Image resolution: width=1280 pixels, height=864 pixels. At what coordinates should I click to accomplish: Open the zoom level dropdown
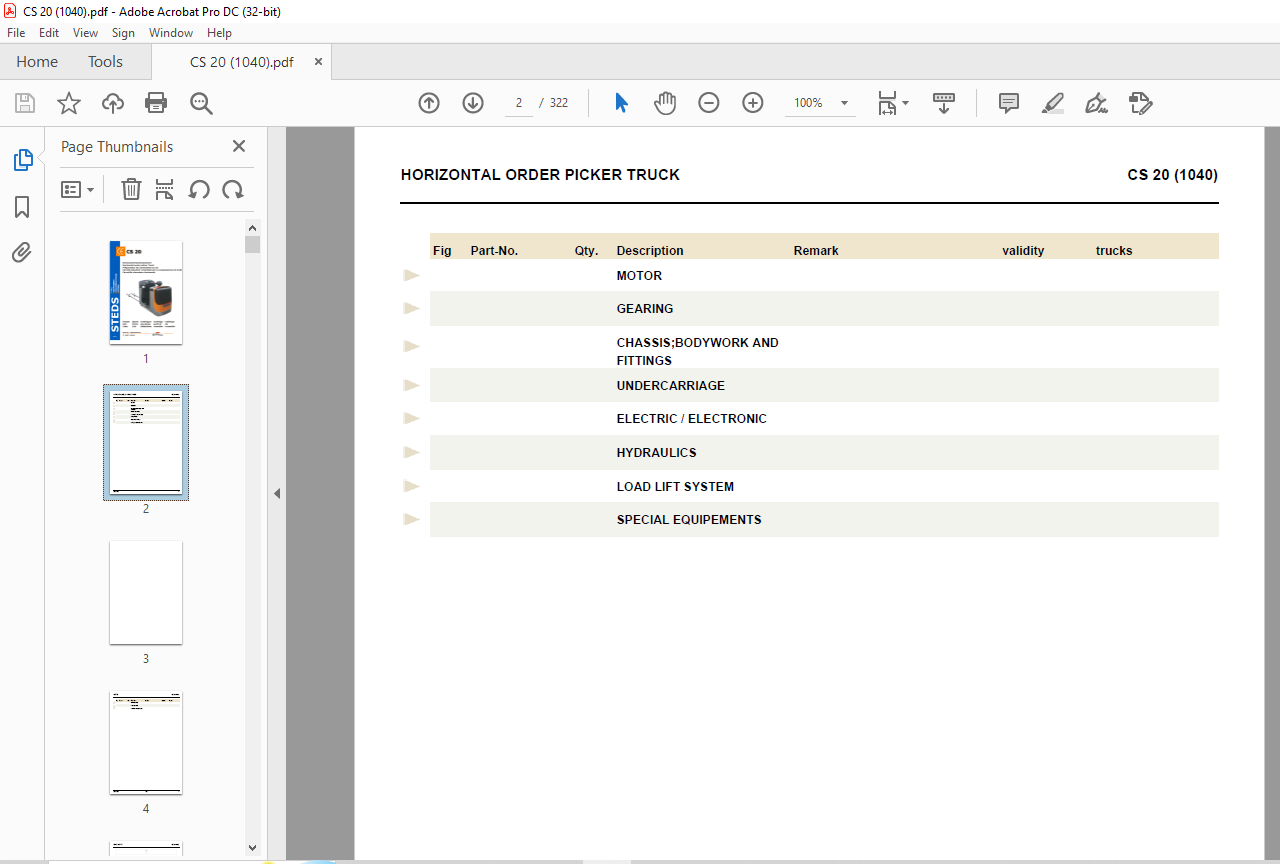tap(844, 103)
